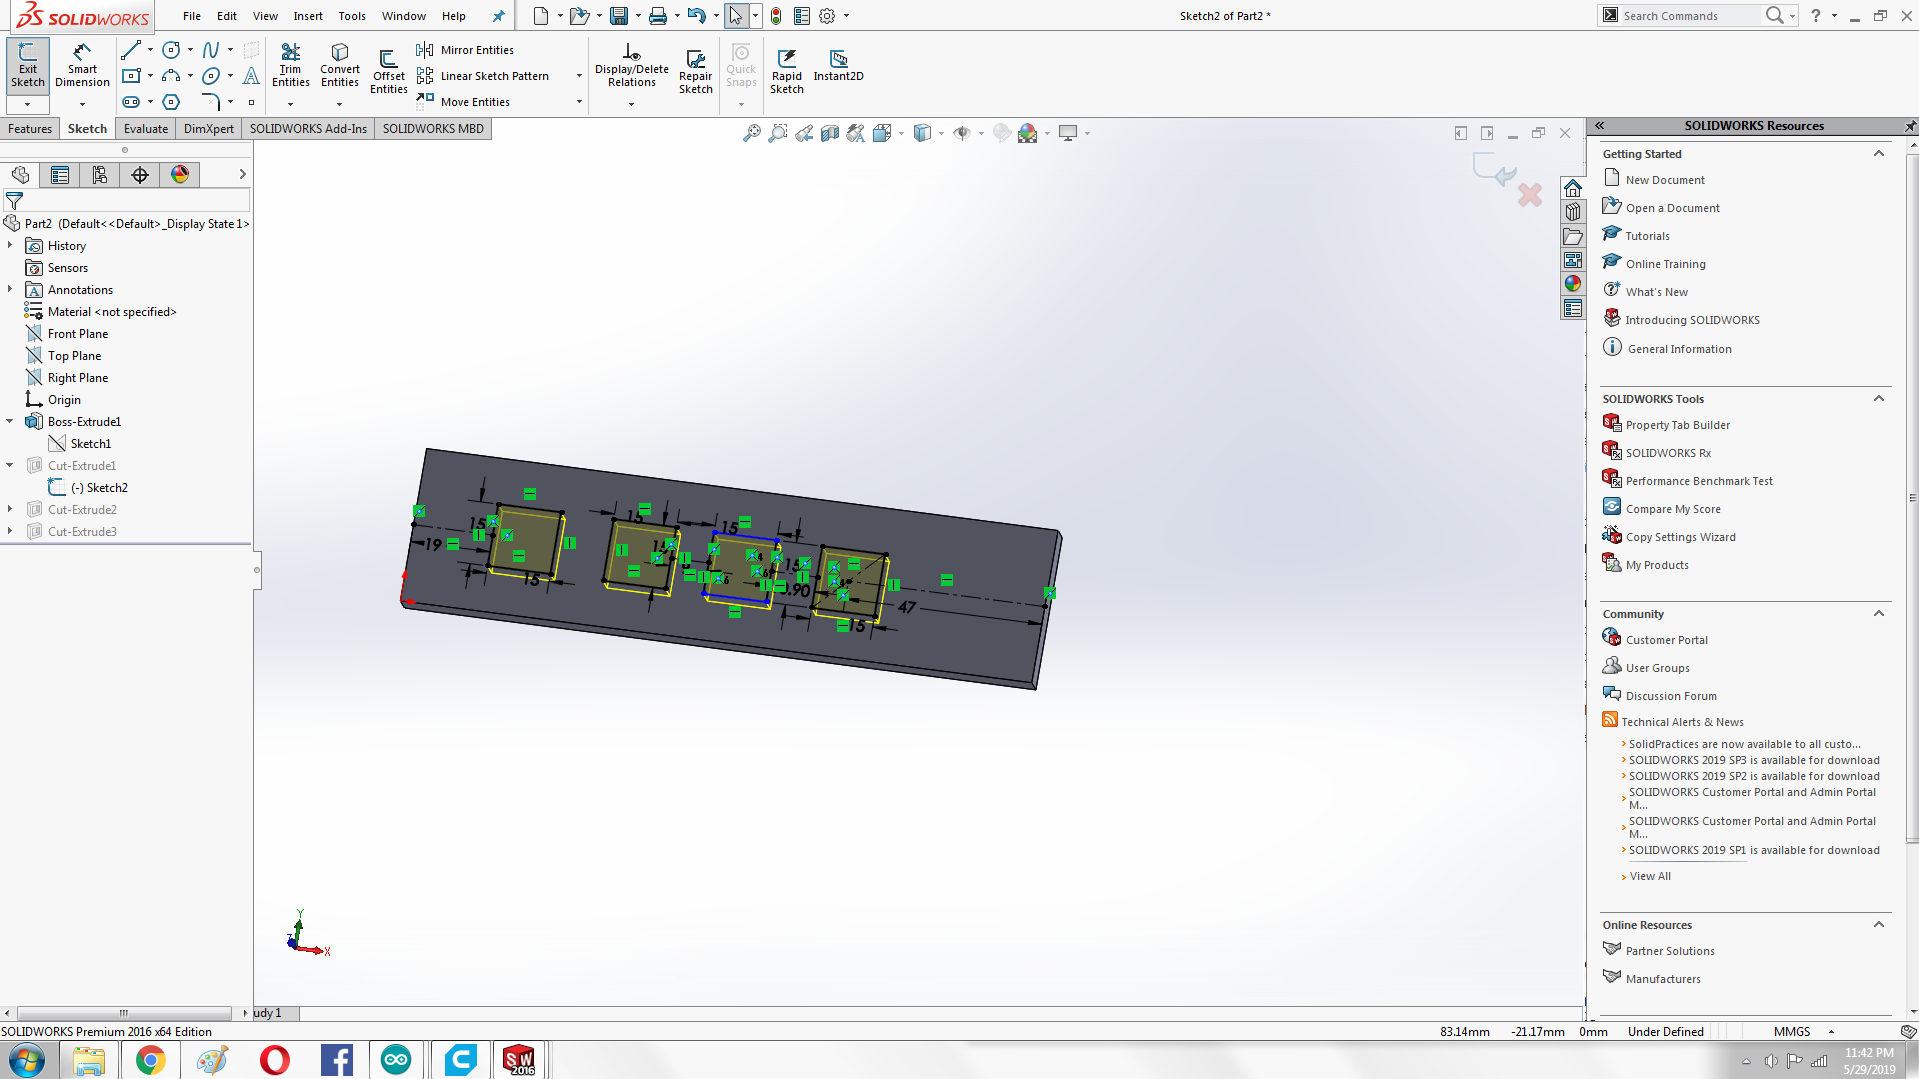Open Google Chrome from the taskbar
Screen dimensions: 1919x1079
[150, 1060]
